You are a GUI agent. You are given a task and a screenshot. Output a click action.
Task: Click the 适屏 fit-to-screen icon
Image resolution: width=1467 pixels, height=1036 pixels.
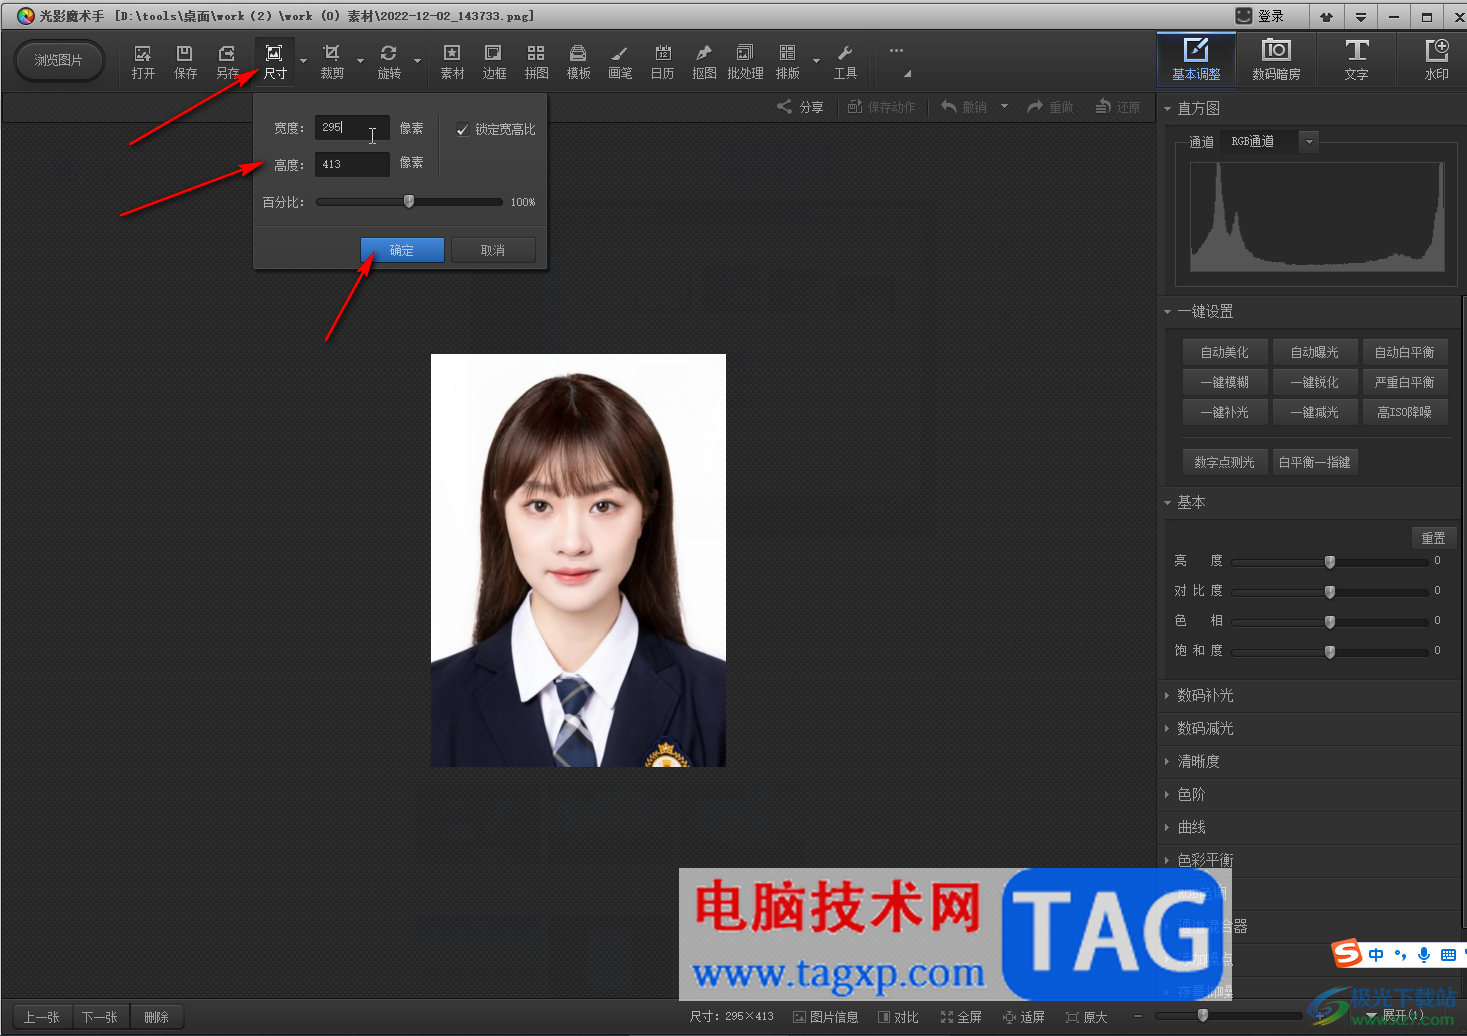click(1024, 1017)
